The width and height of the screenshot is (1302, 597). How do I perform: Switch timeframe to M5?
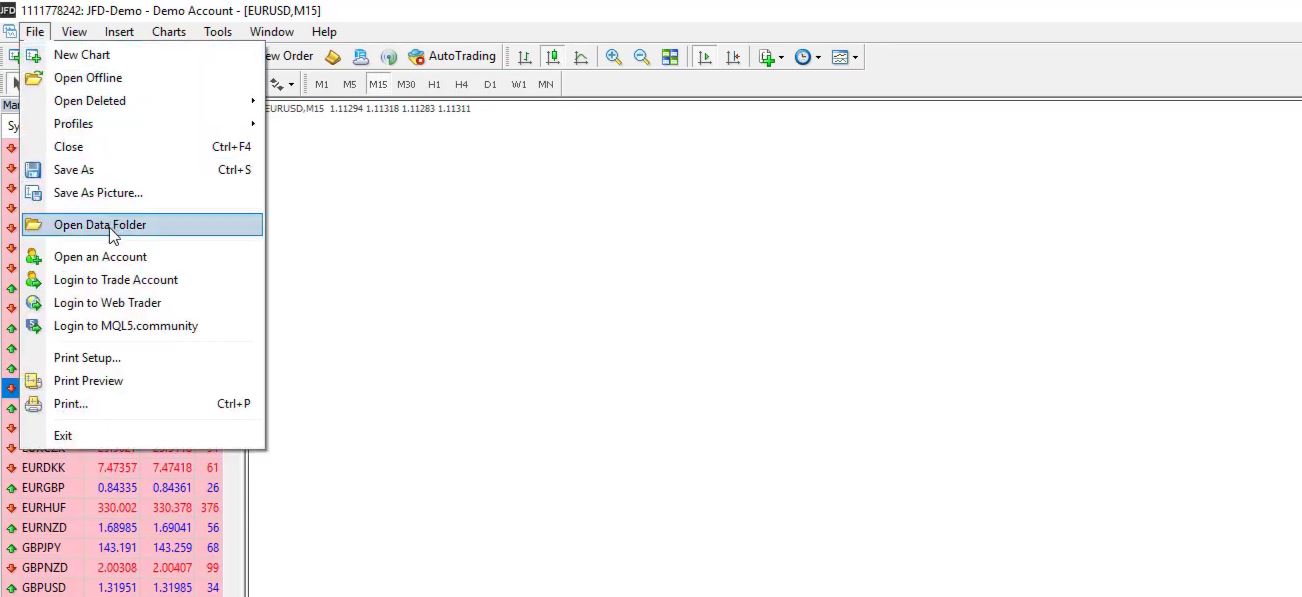pos(349,85)
